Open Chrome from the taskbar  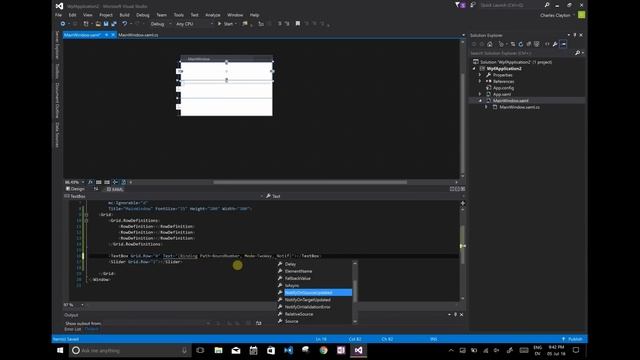point(323,350)
